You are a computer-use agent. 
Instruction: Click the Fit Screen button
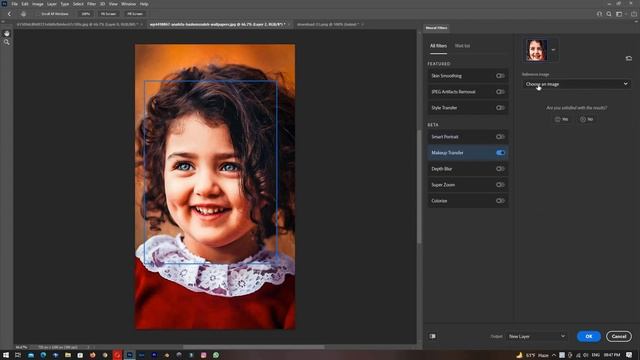[109, 14]
